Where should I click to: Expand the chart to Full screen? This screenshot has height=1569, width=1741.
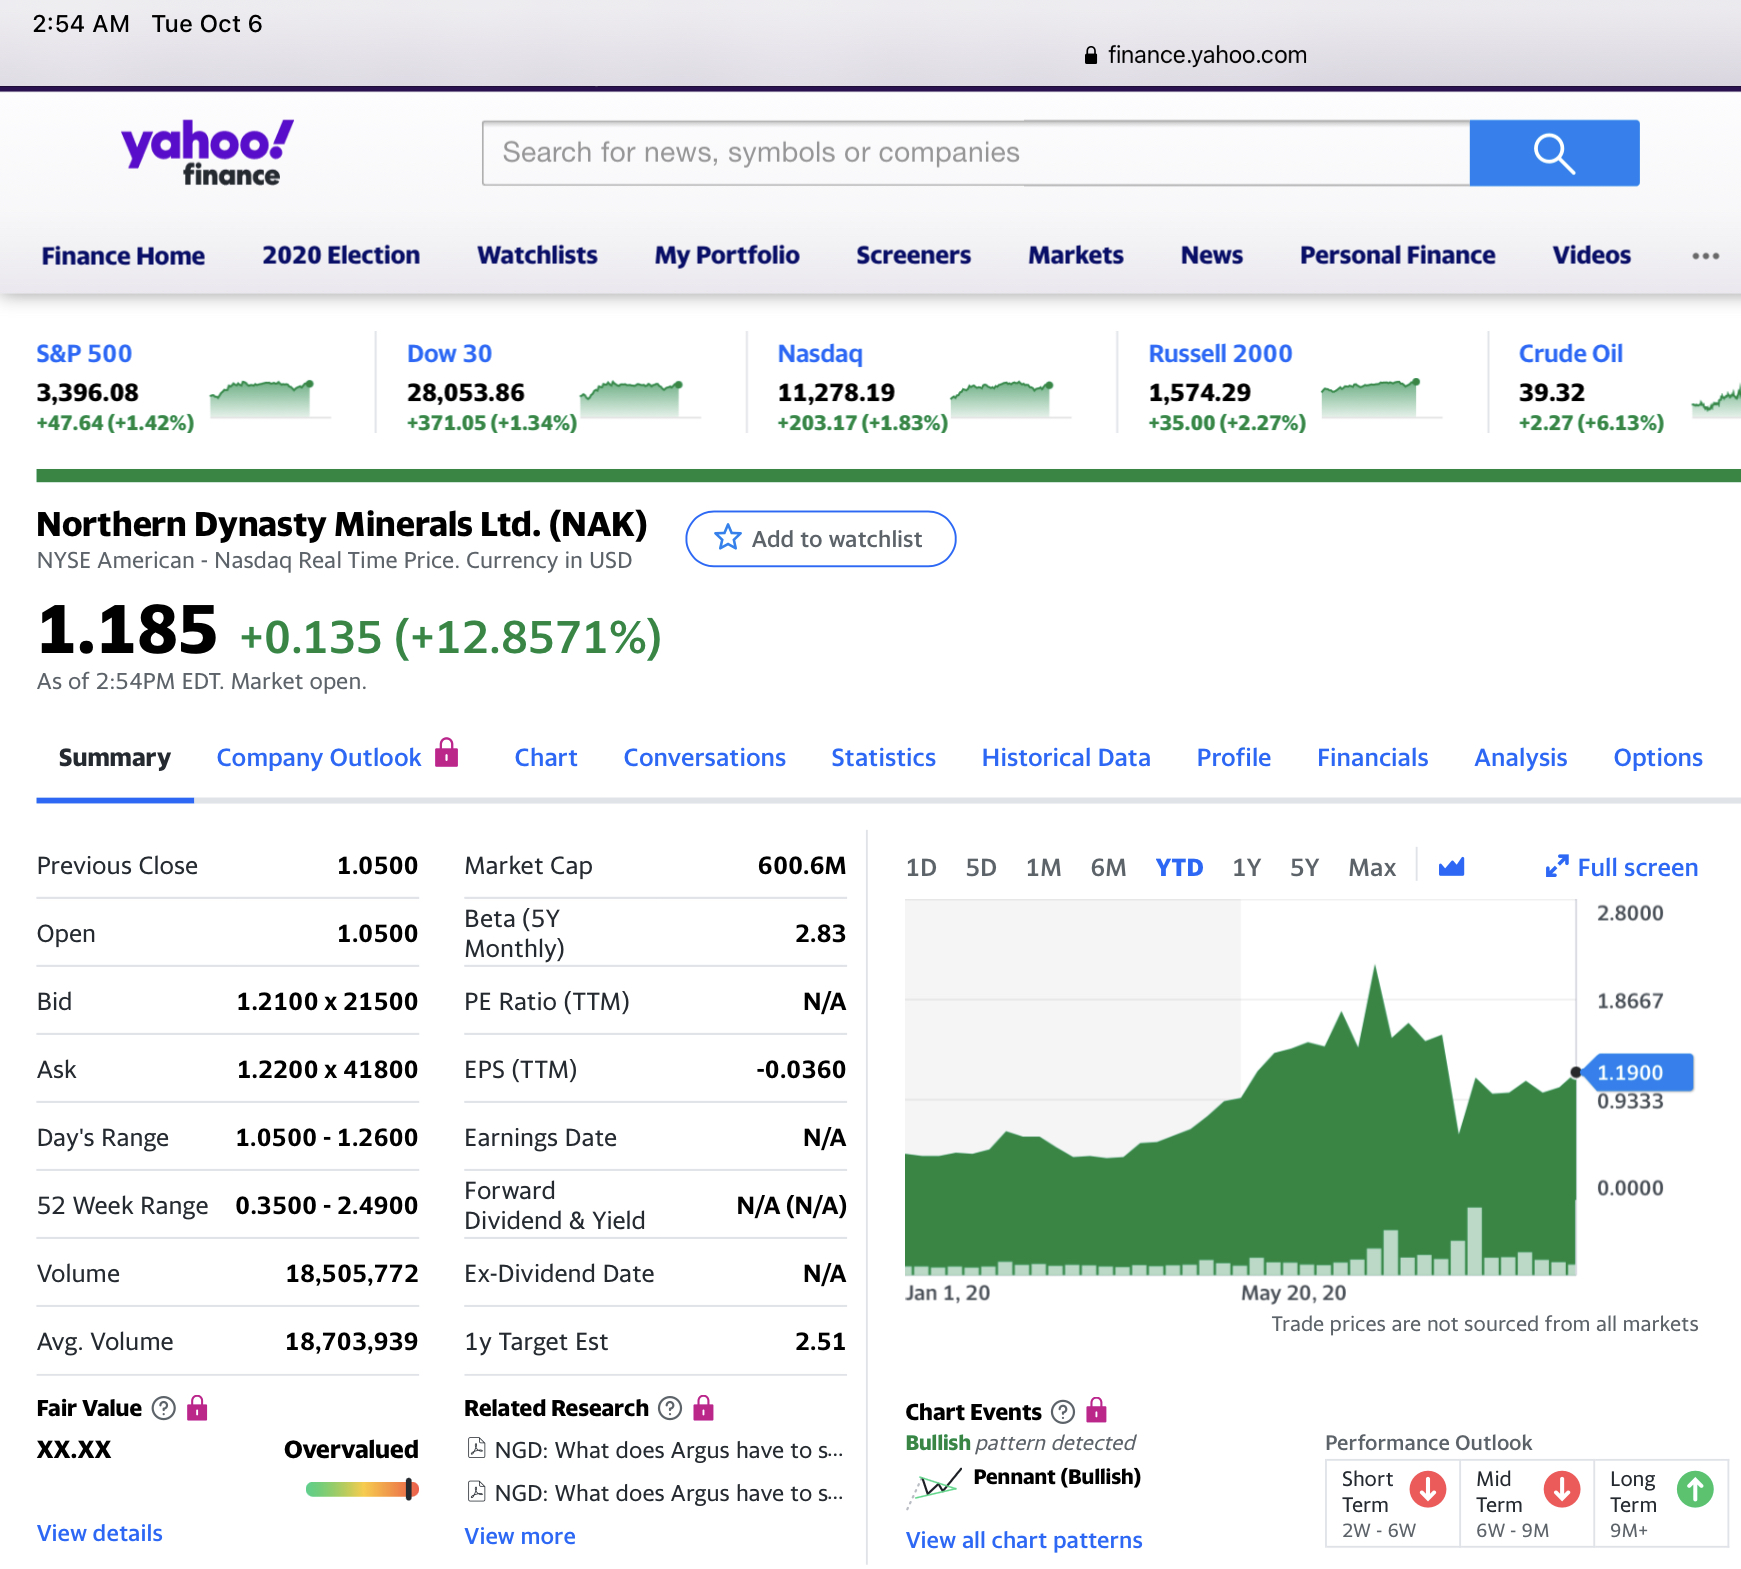pyautogui.click(x=1621, y=868)
